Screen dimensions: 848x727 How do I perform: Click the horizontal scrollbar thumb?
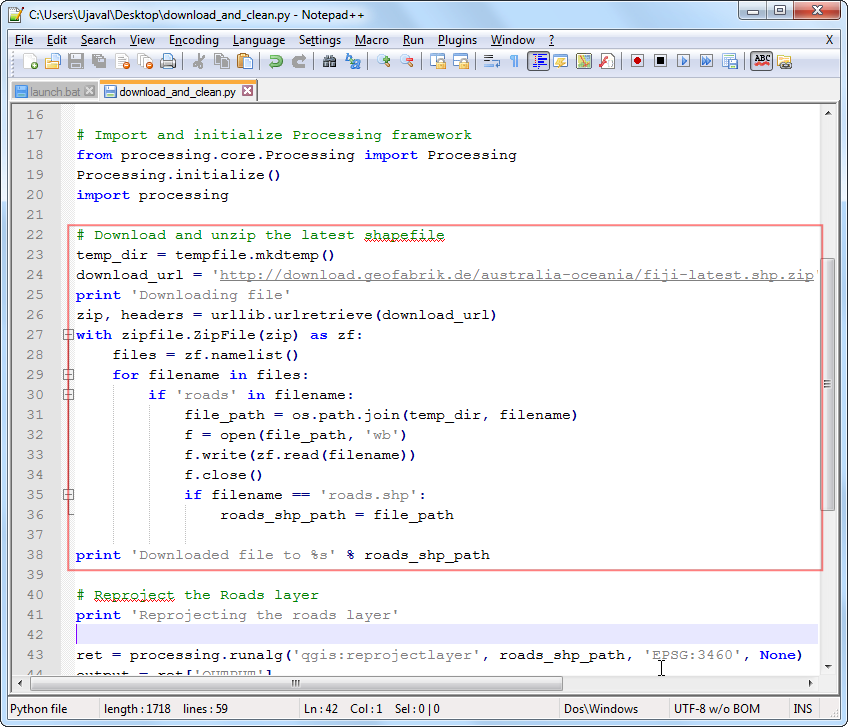(x=294, y=684)
